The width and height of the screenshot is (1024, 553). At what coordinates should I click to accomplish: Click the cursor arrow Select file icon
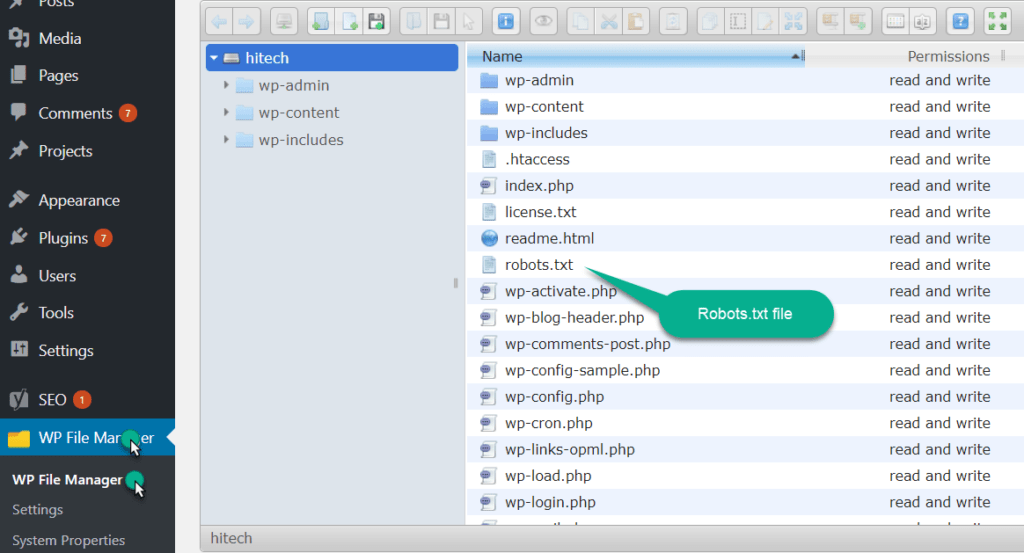[x=468, y=22]
